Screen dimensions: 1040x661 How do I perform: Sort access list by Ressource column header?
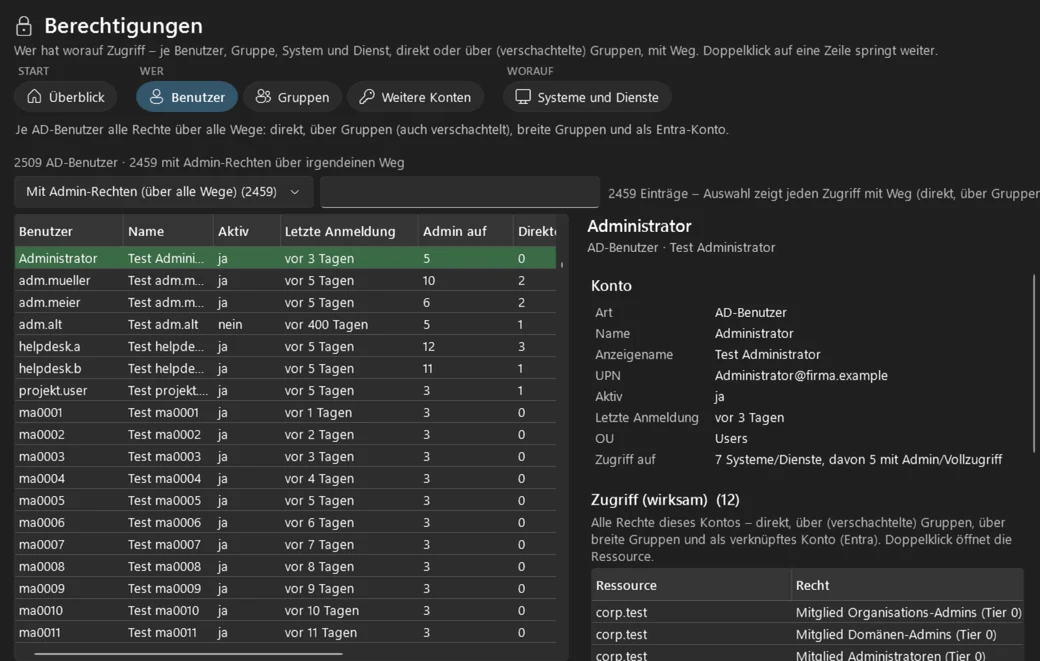pyautogui.click(x=691, y=585)
